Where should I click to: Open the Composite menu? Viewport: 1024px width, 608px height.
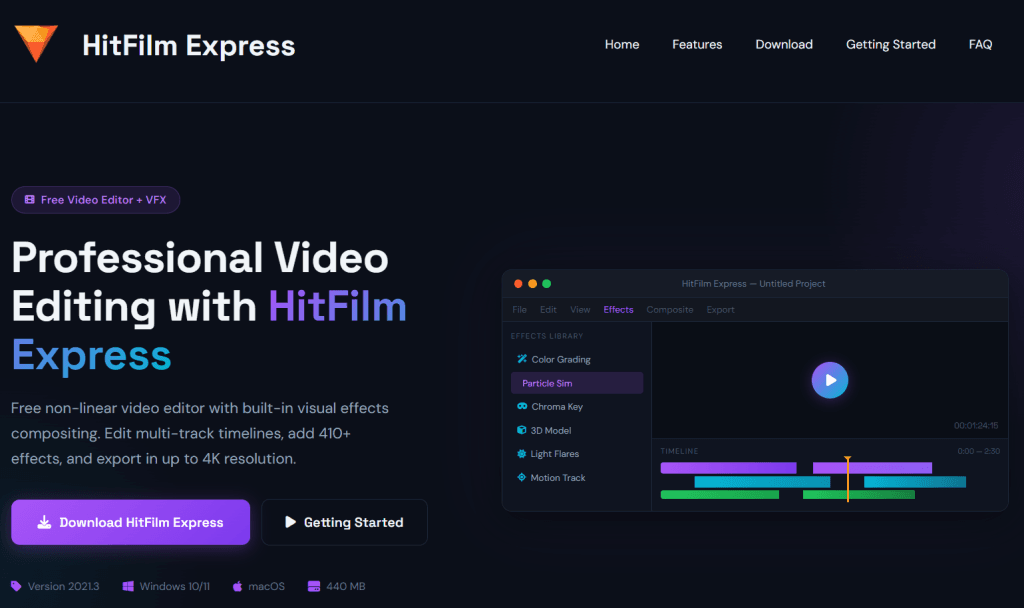tap(669, 310)
